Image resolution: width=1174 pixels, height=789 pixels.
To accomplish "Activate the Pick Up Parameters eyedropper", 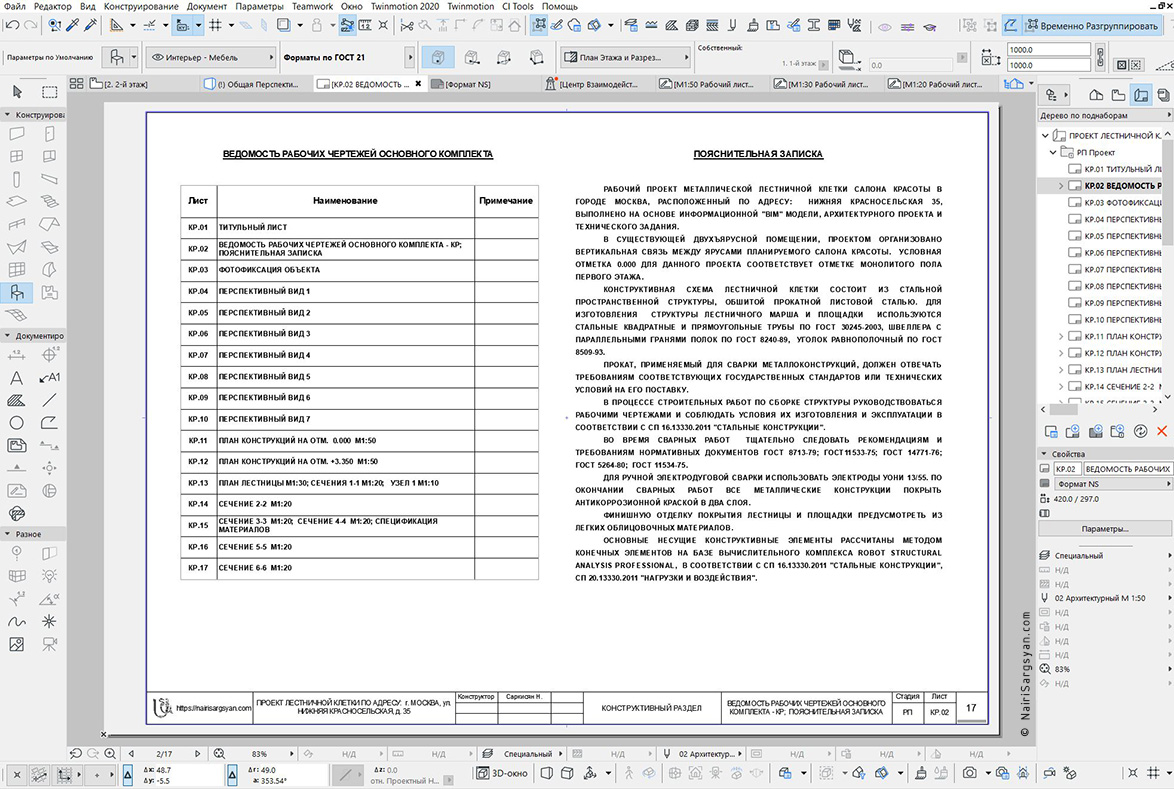I will 73,25.
